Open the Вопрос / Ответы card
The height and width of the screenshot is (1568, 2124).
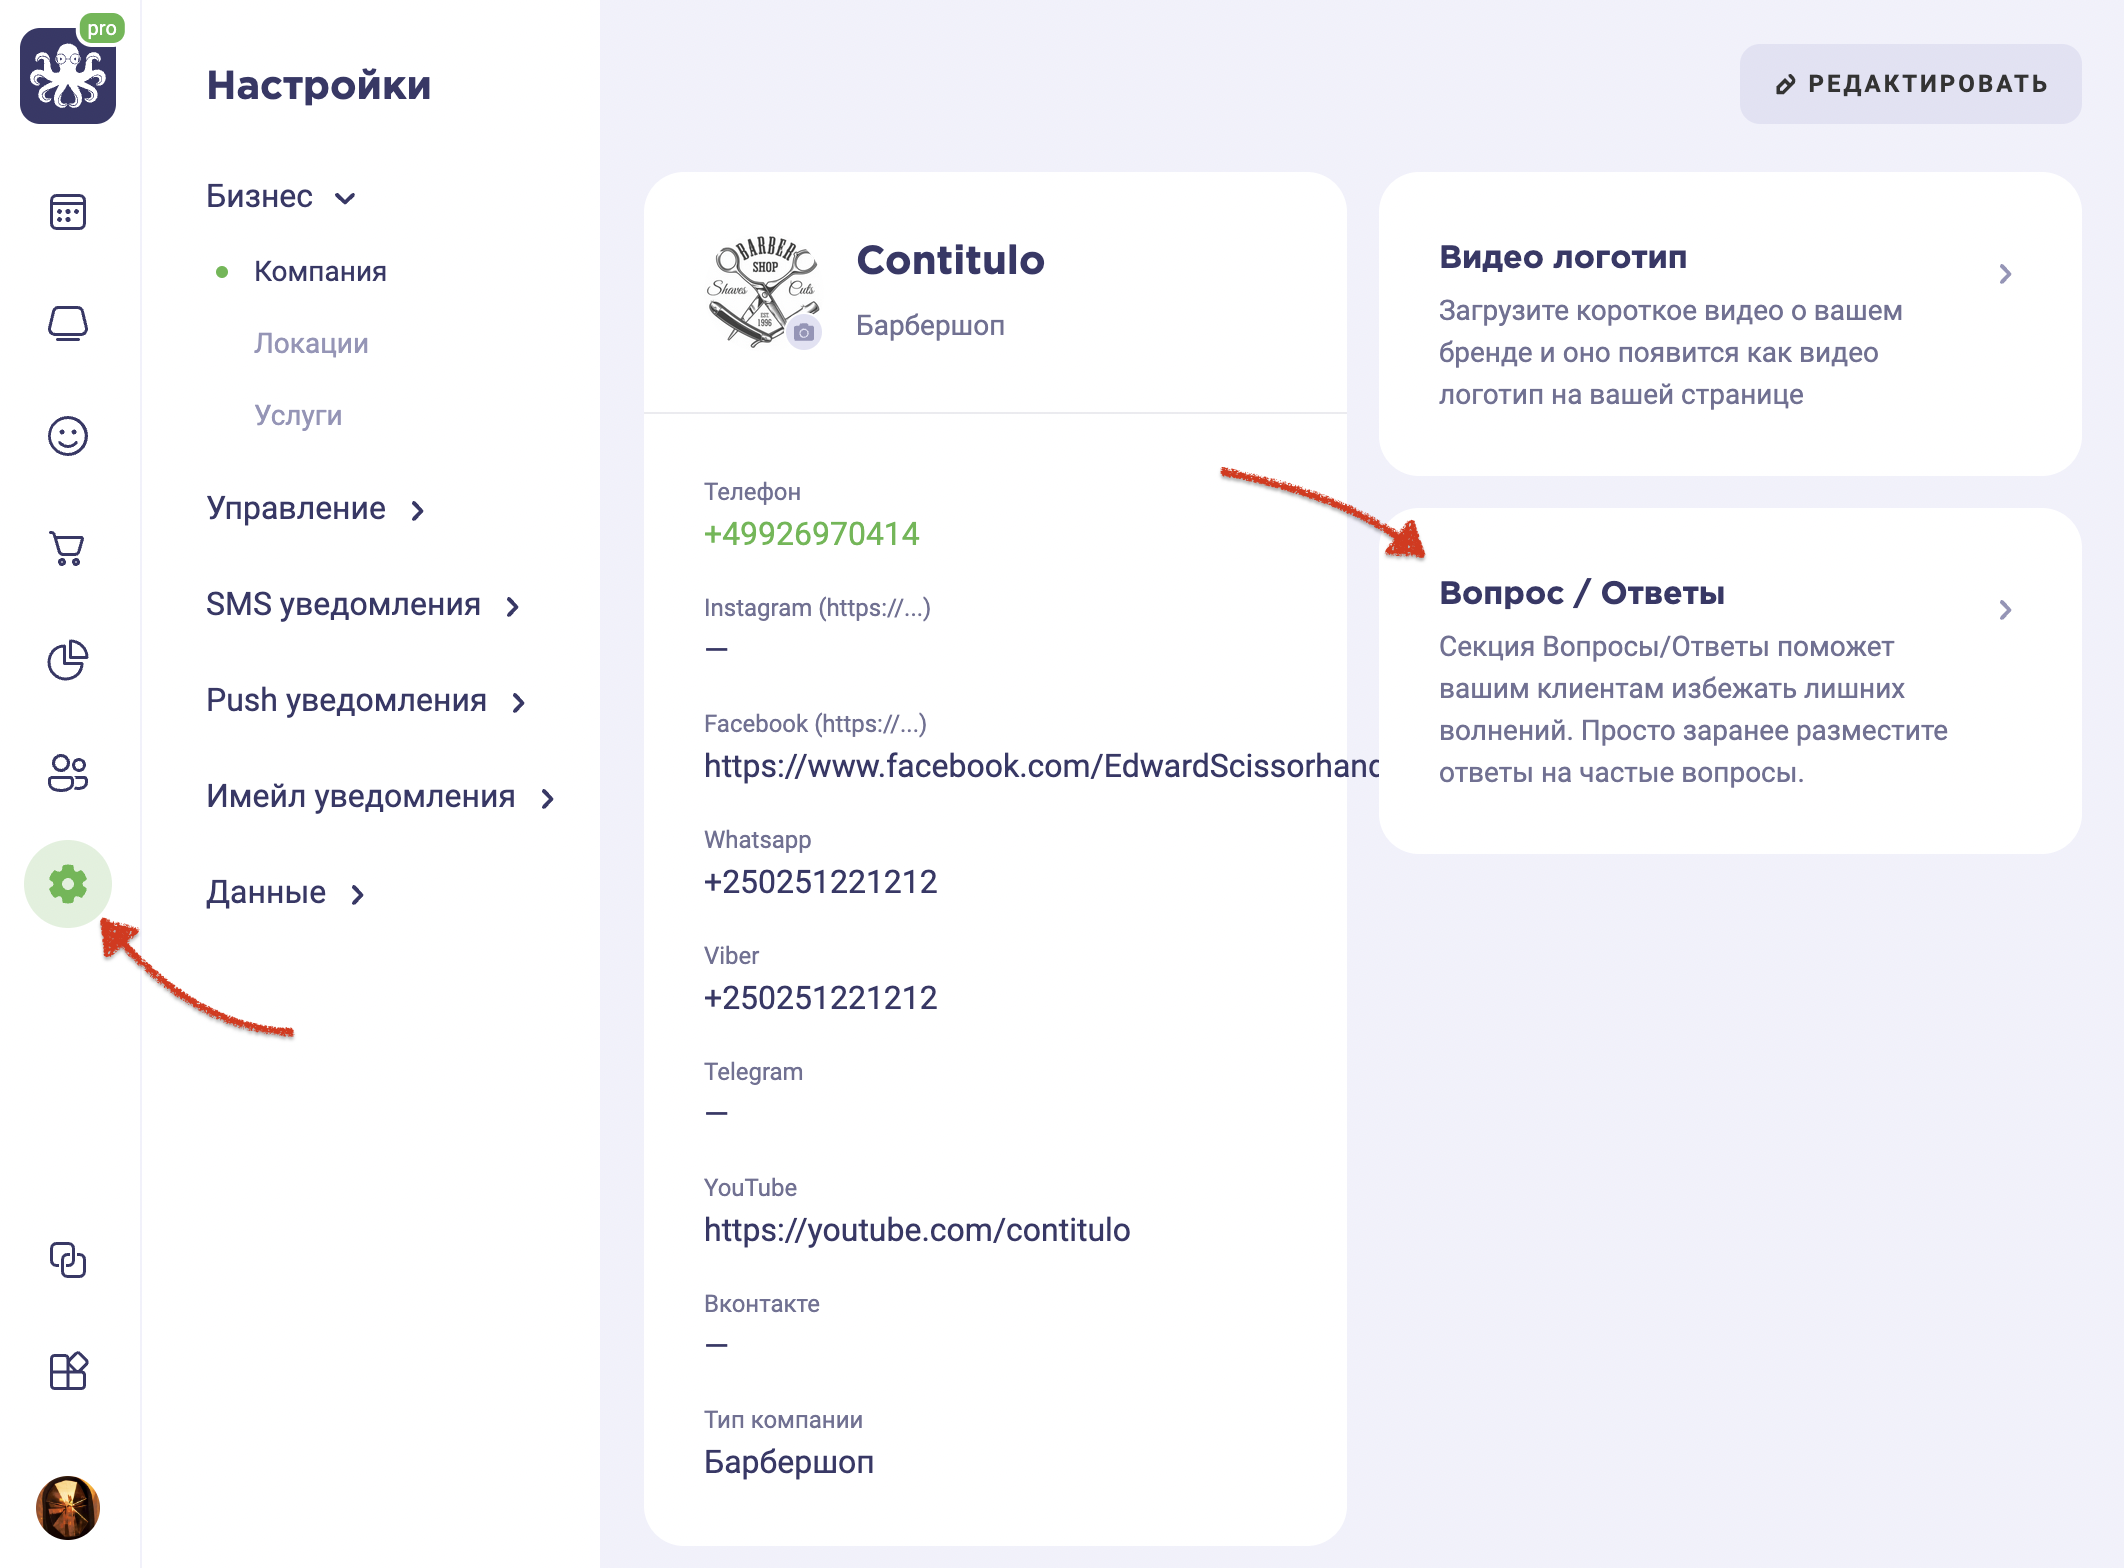tap(1729, 681)
